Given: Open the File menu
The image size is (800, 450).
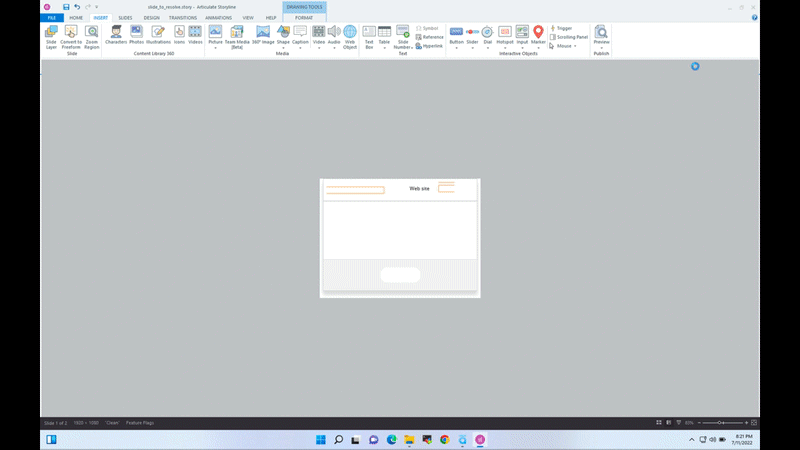Looking at the screenshot, I should point(52,18).
